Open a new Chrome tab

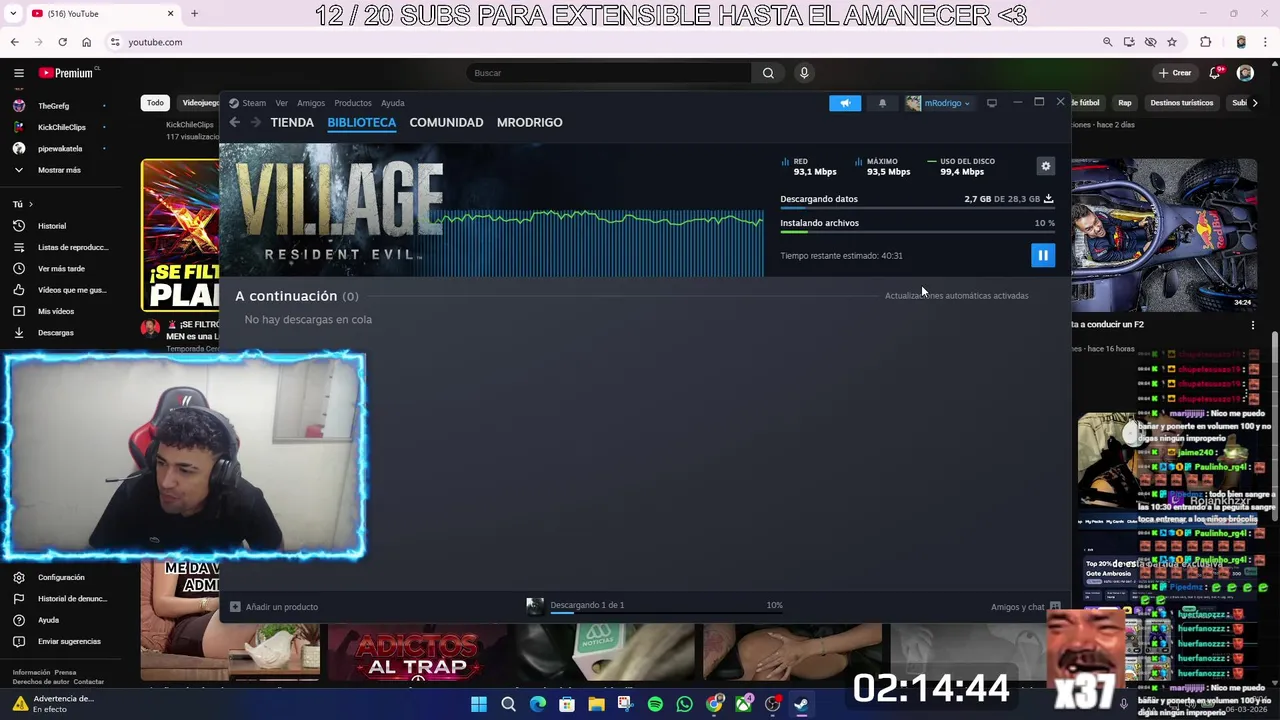pyautogui.click(x=194, y=14)
